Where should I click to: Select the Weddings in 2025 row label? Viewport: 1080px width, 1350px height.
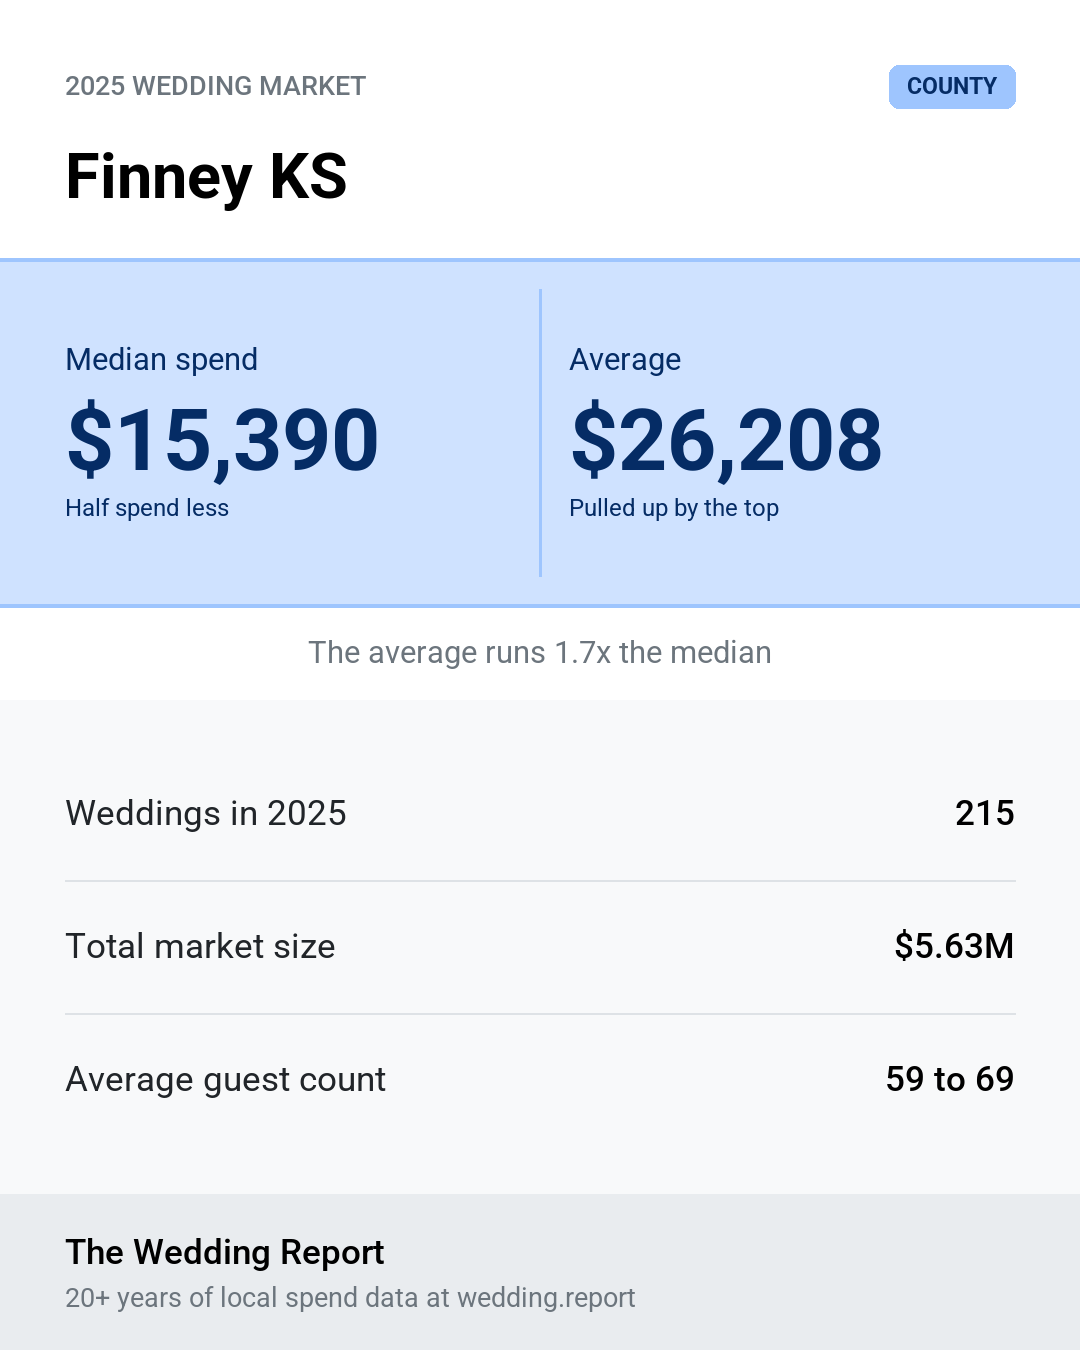[206, 813]
